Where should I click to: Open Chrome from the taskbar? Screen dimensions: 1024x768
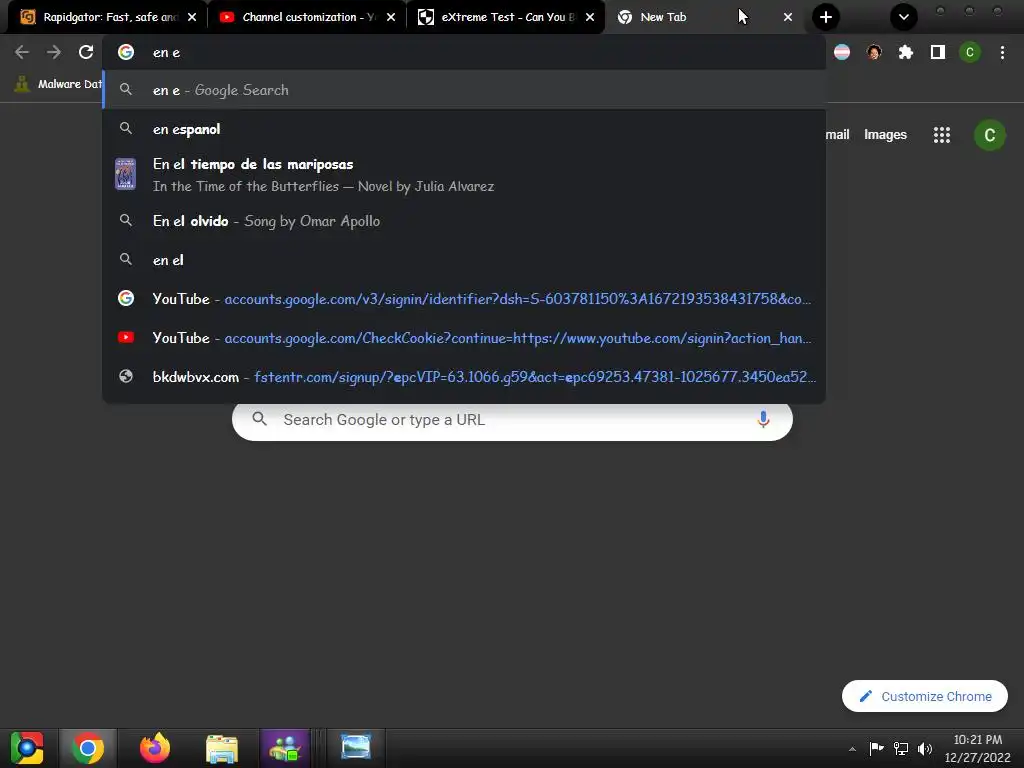[x=88, y=748]
